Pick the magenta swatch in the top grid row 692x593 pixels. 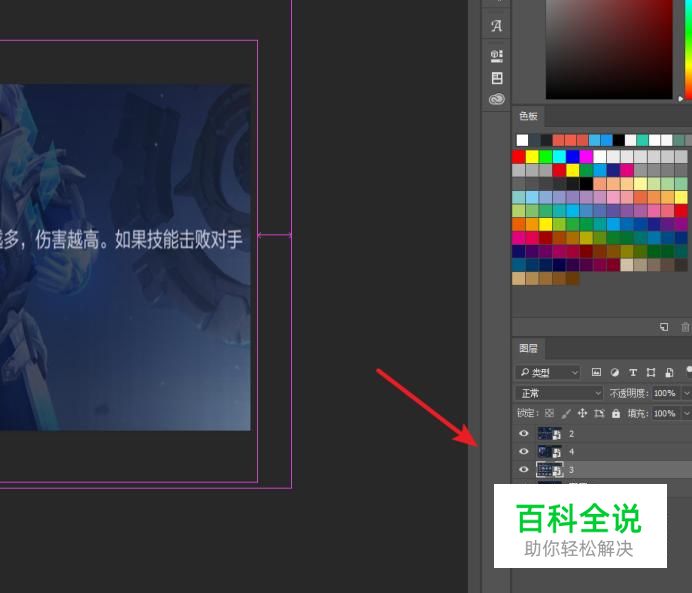pyautogui.click(x=586, y=157)
